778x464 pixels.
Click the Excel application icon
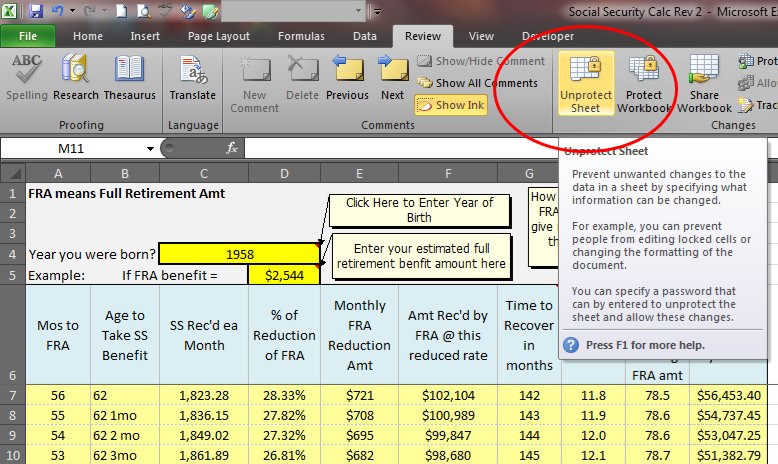10,11
